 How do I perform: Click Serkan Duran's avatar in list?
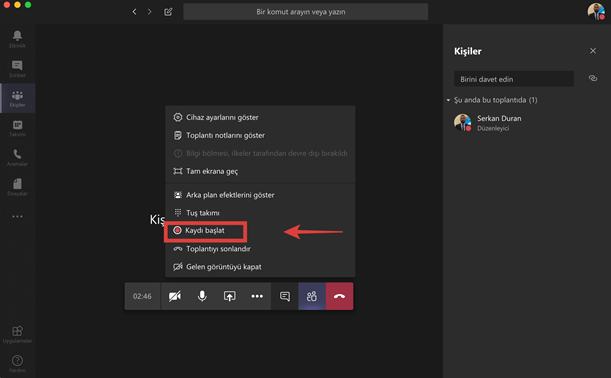pos(463,122)
